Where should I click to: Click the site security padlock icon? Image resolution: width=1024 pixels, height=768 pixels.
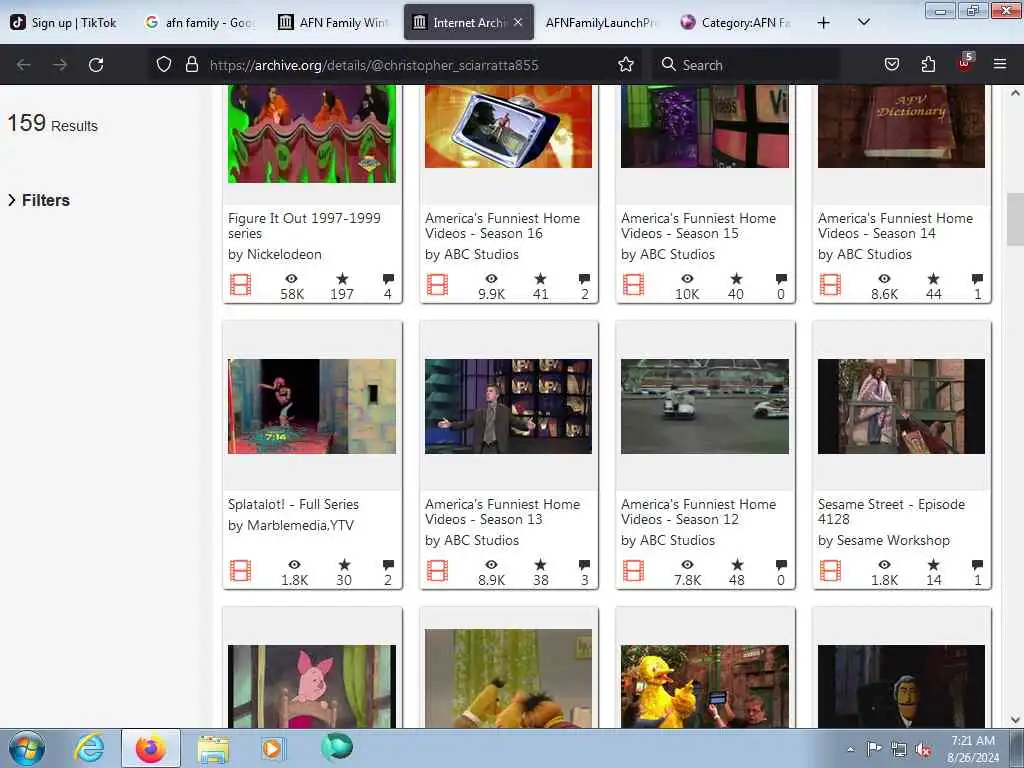(191, 65)
